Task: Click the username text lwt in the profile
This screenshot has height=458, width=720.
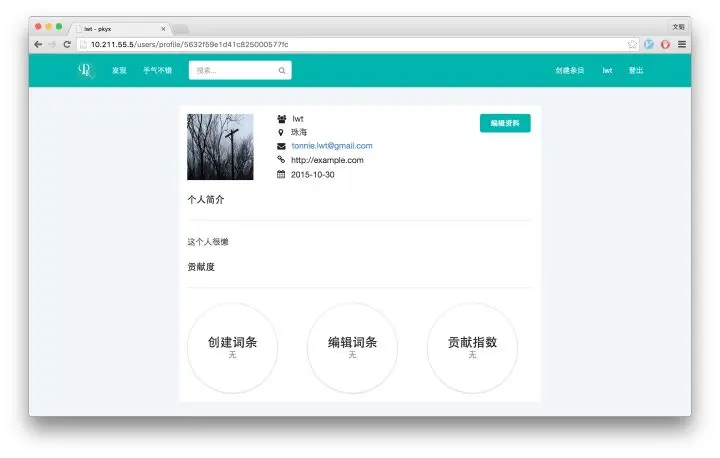Action: pyautogui.click(x=298, y=119)
